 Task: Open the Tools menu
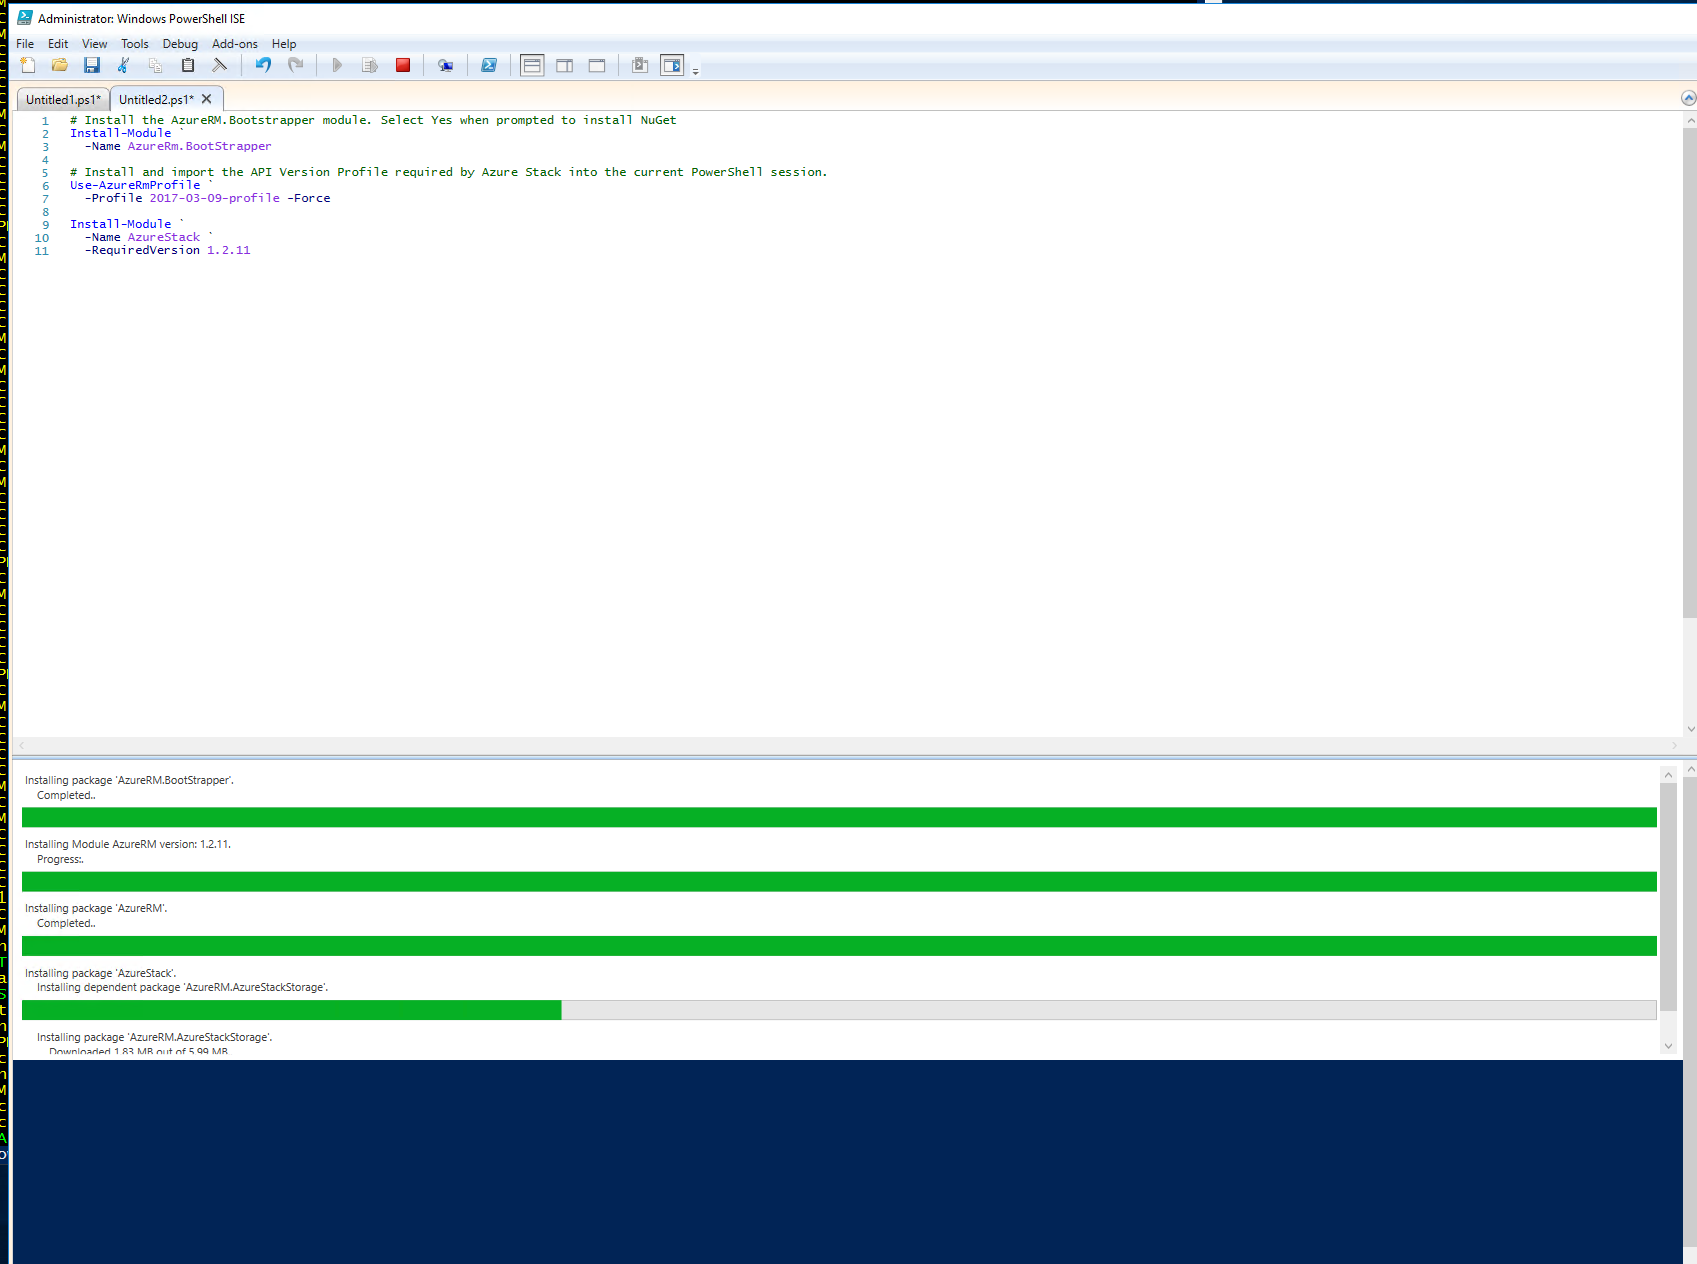(x=135, y=44)
